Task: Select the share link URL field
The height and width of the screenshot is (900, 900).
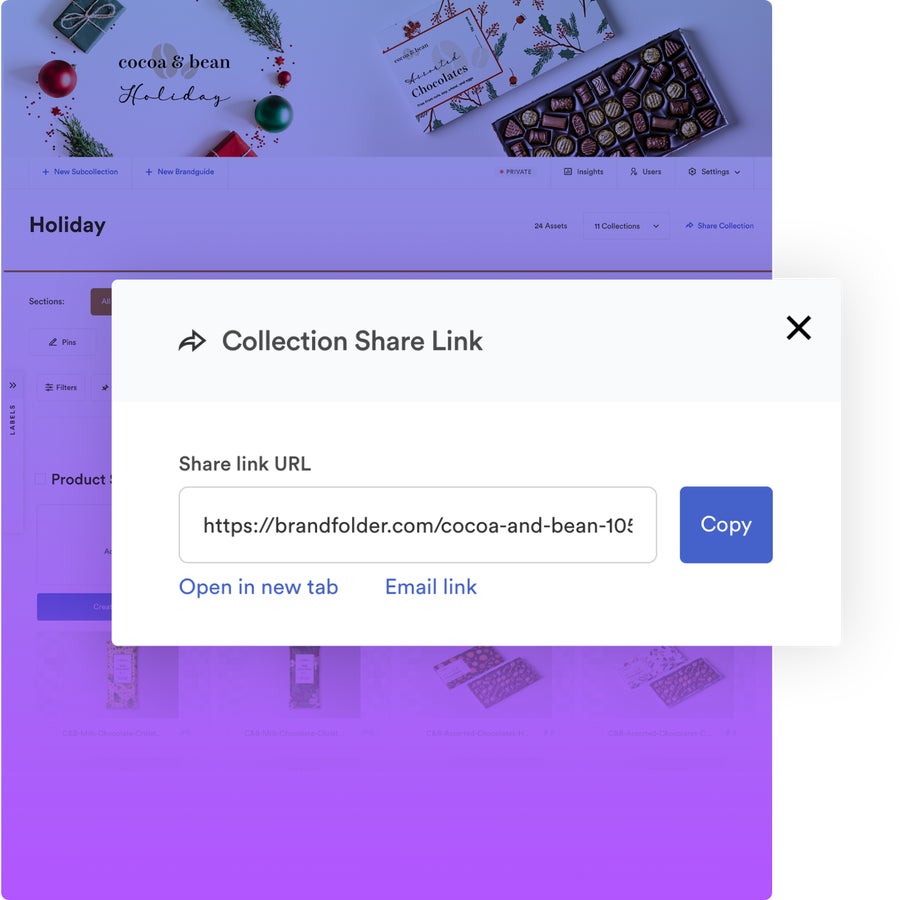Action: click(418, 525)
